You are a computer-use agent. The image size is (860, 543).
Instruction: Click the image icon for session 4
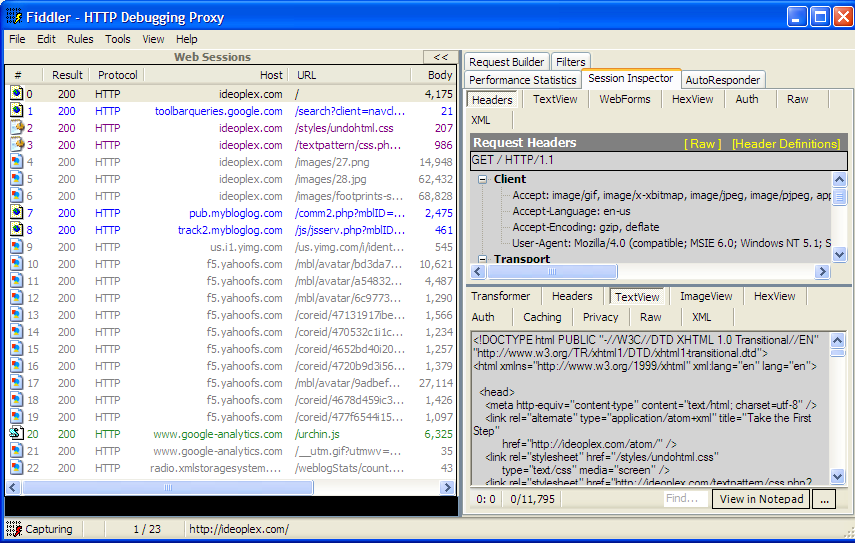(17, 161)
